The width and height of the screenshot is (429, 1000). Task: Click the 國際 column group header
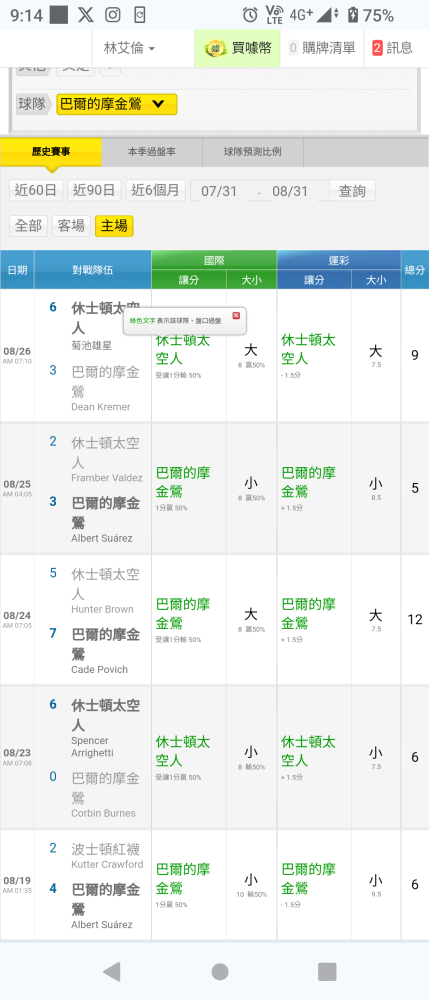(214, 260)
